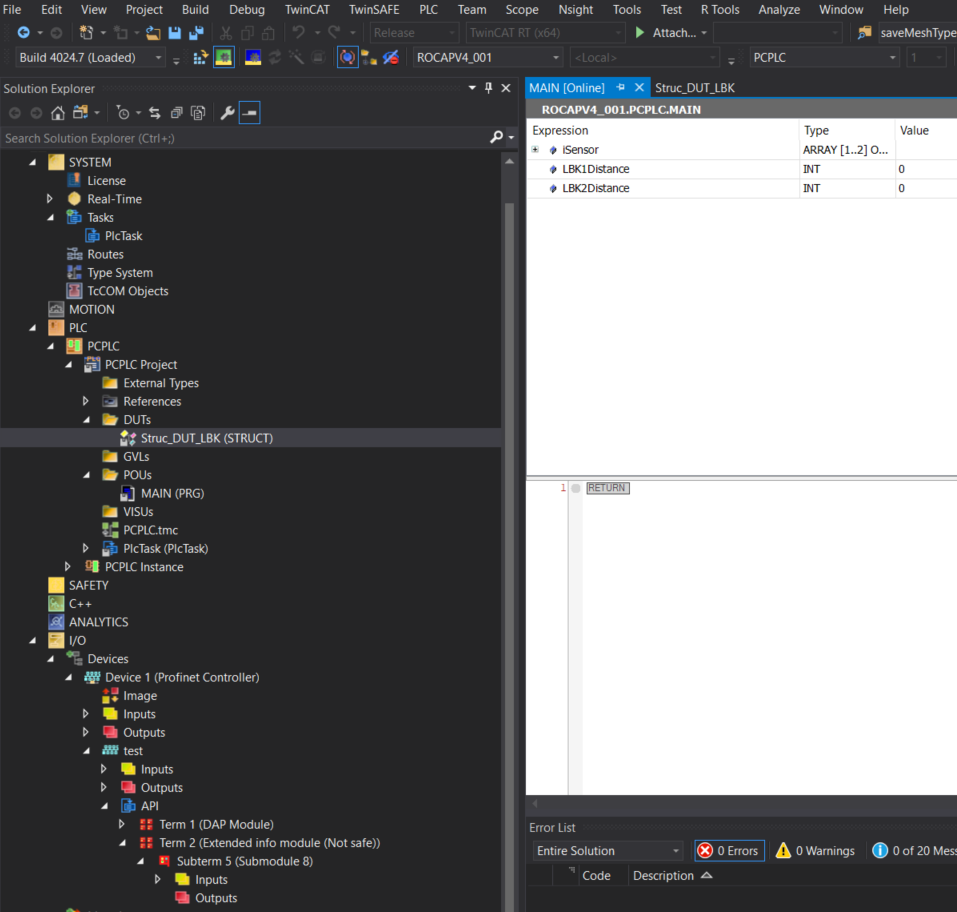The width and height of the screenshot is (957, 912).
Task: Toggle the 0 Warnings filter
Action: [815, 850]
